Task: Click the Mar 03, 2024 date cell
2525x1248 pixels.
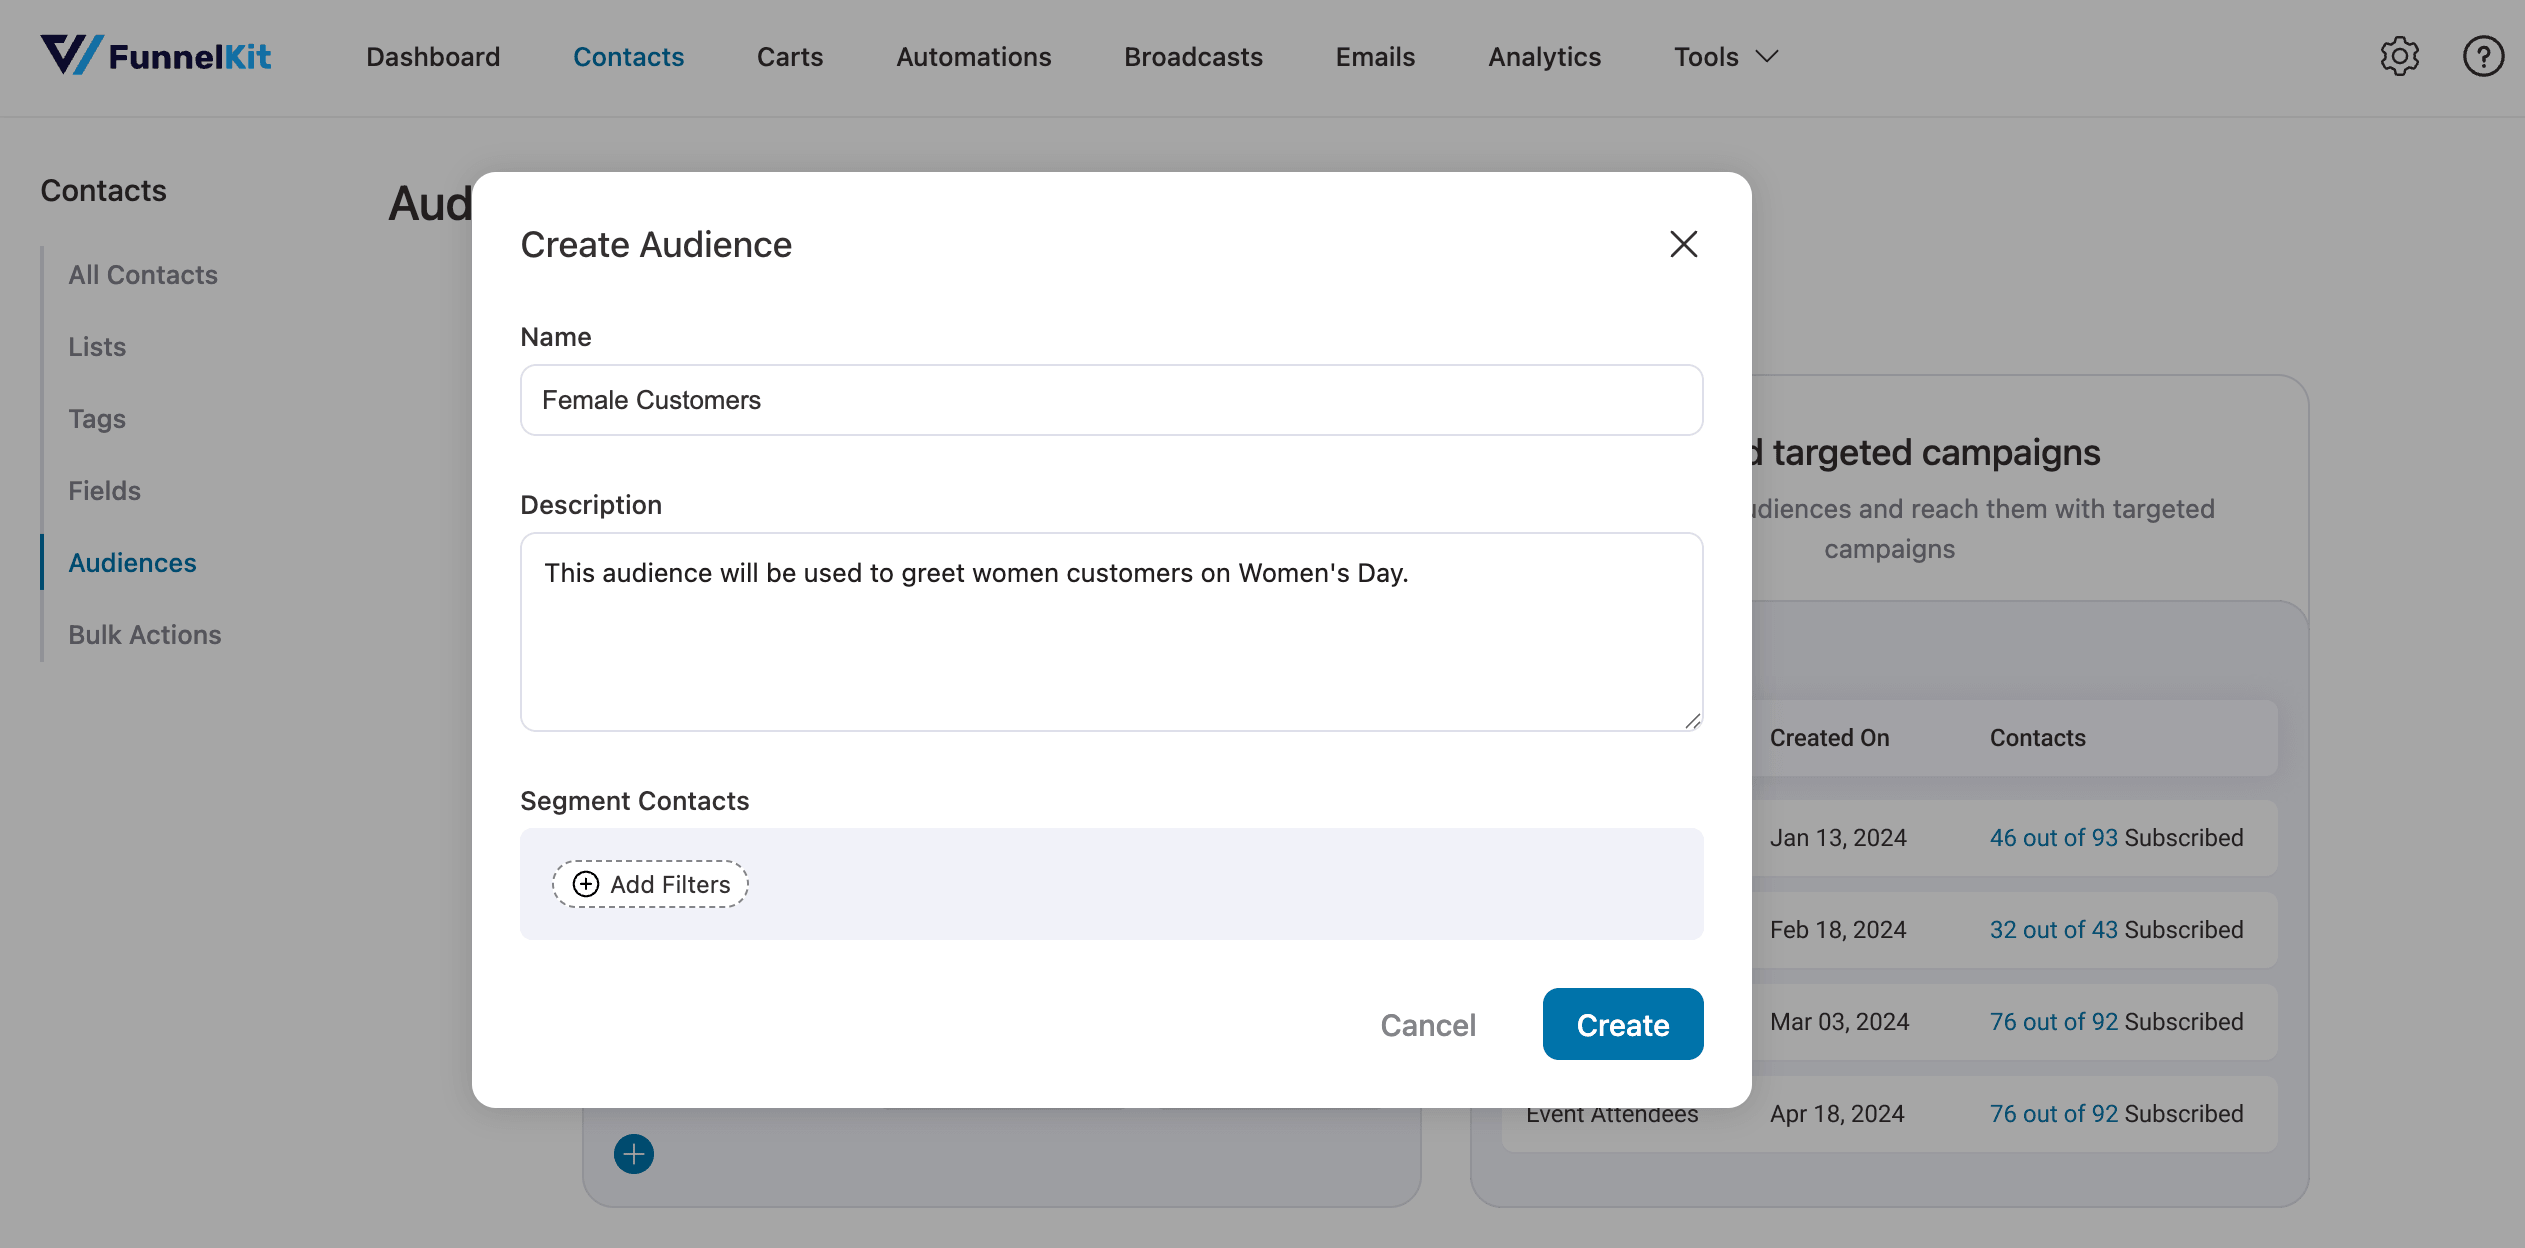Action: click(x=1839, y=1022)
